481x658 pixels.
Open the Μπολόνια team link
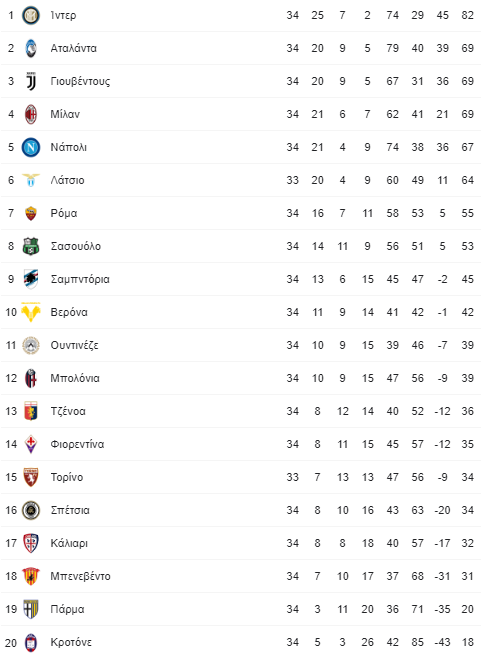pyautogui.click(x=75, y=378)
